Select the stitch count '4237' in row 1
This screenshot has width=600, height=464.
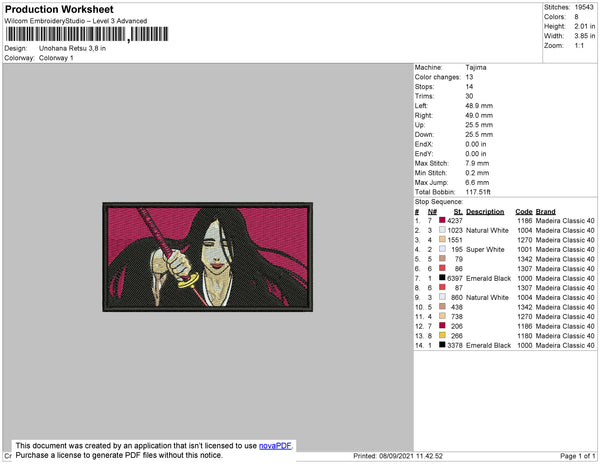[455, 221]
